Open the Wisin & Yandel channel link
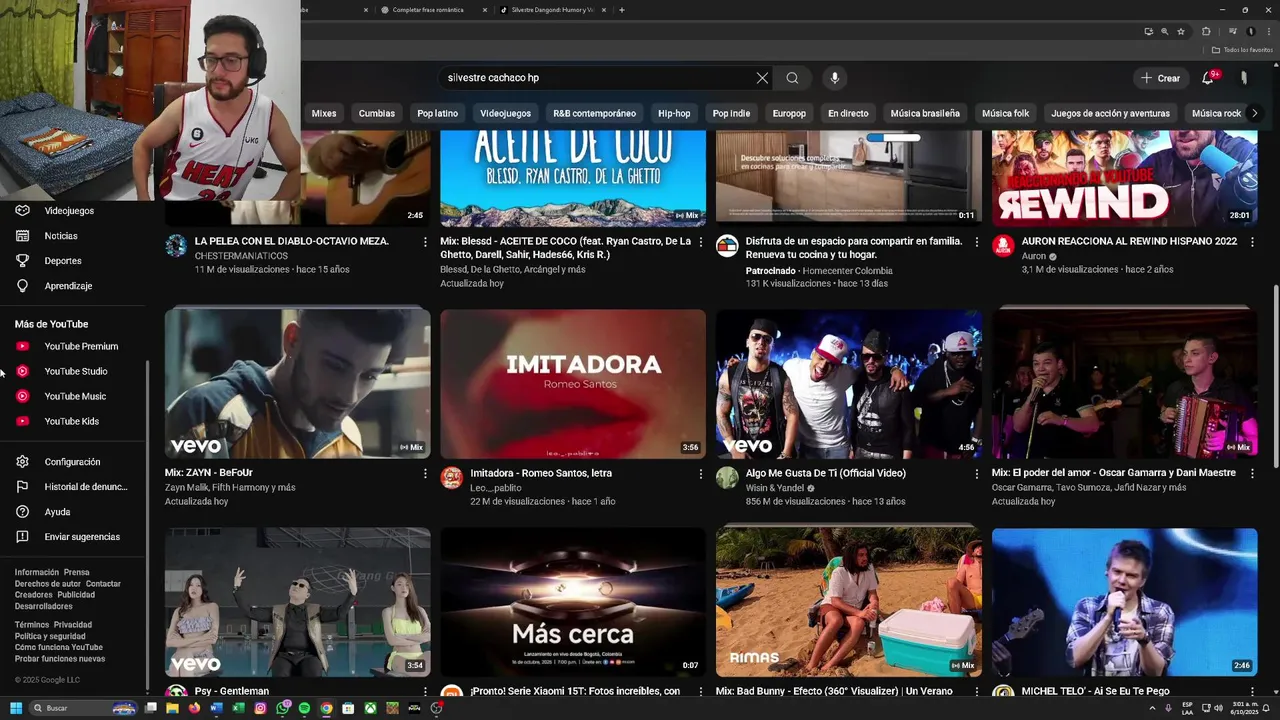 point(775,488)
